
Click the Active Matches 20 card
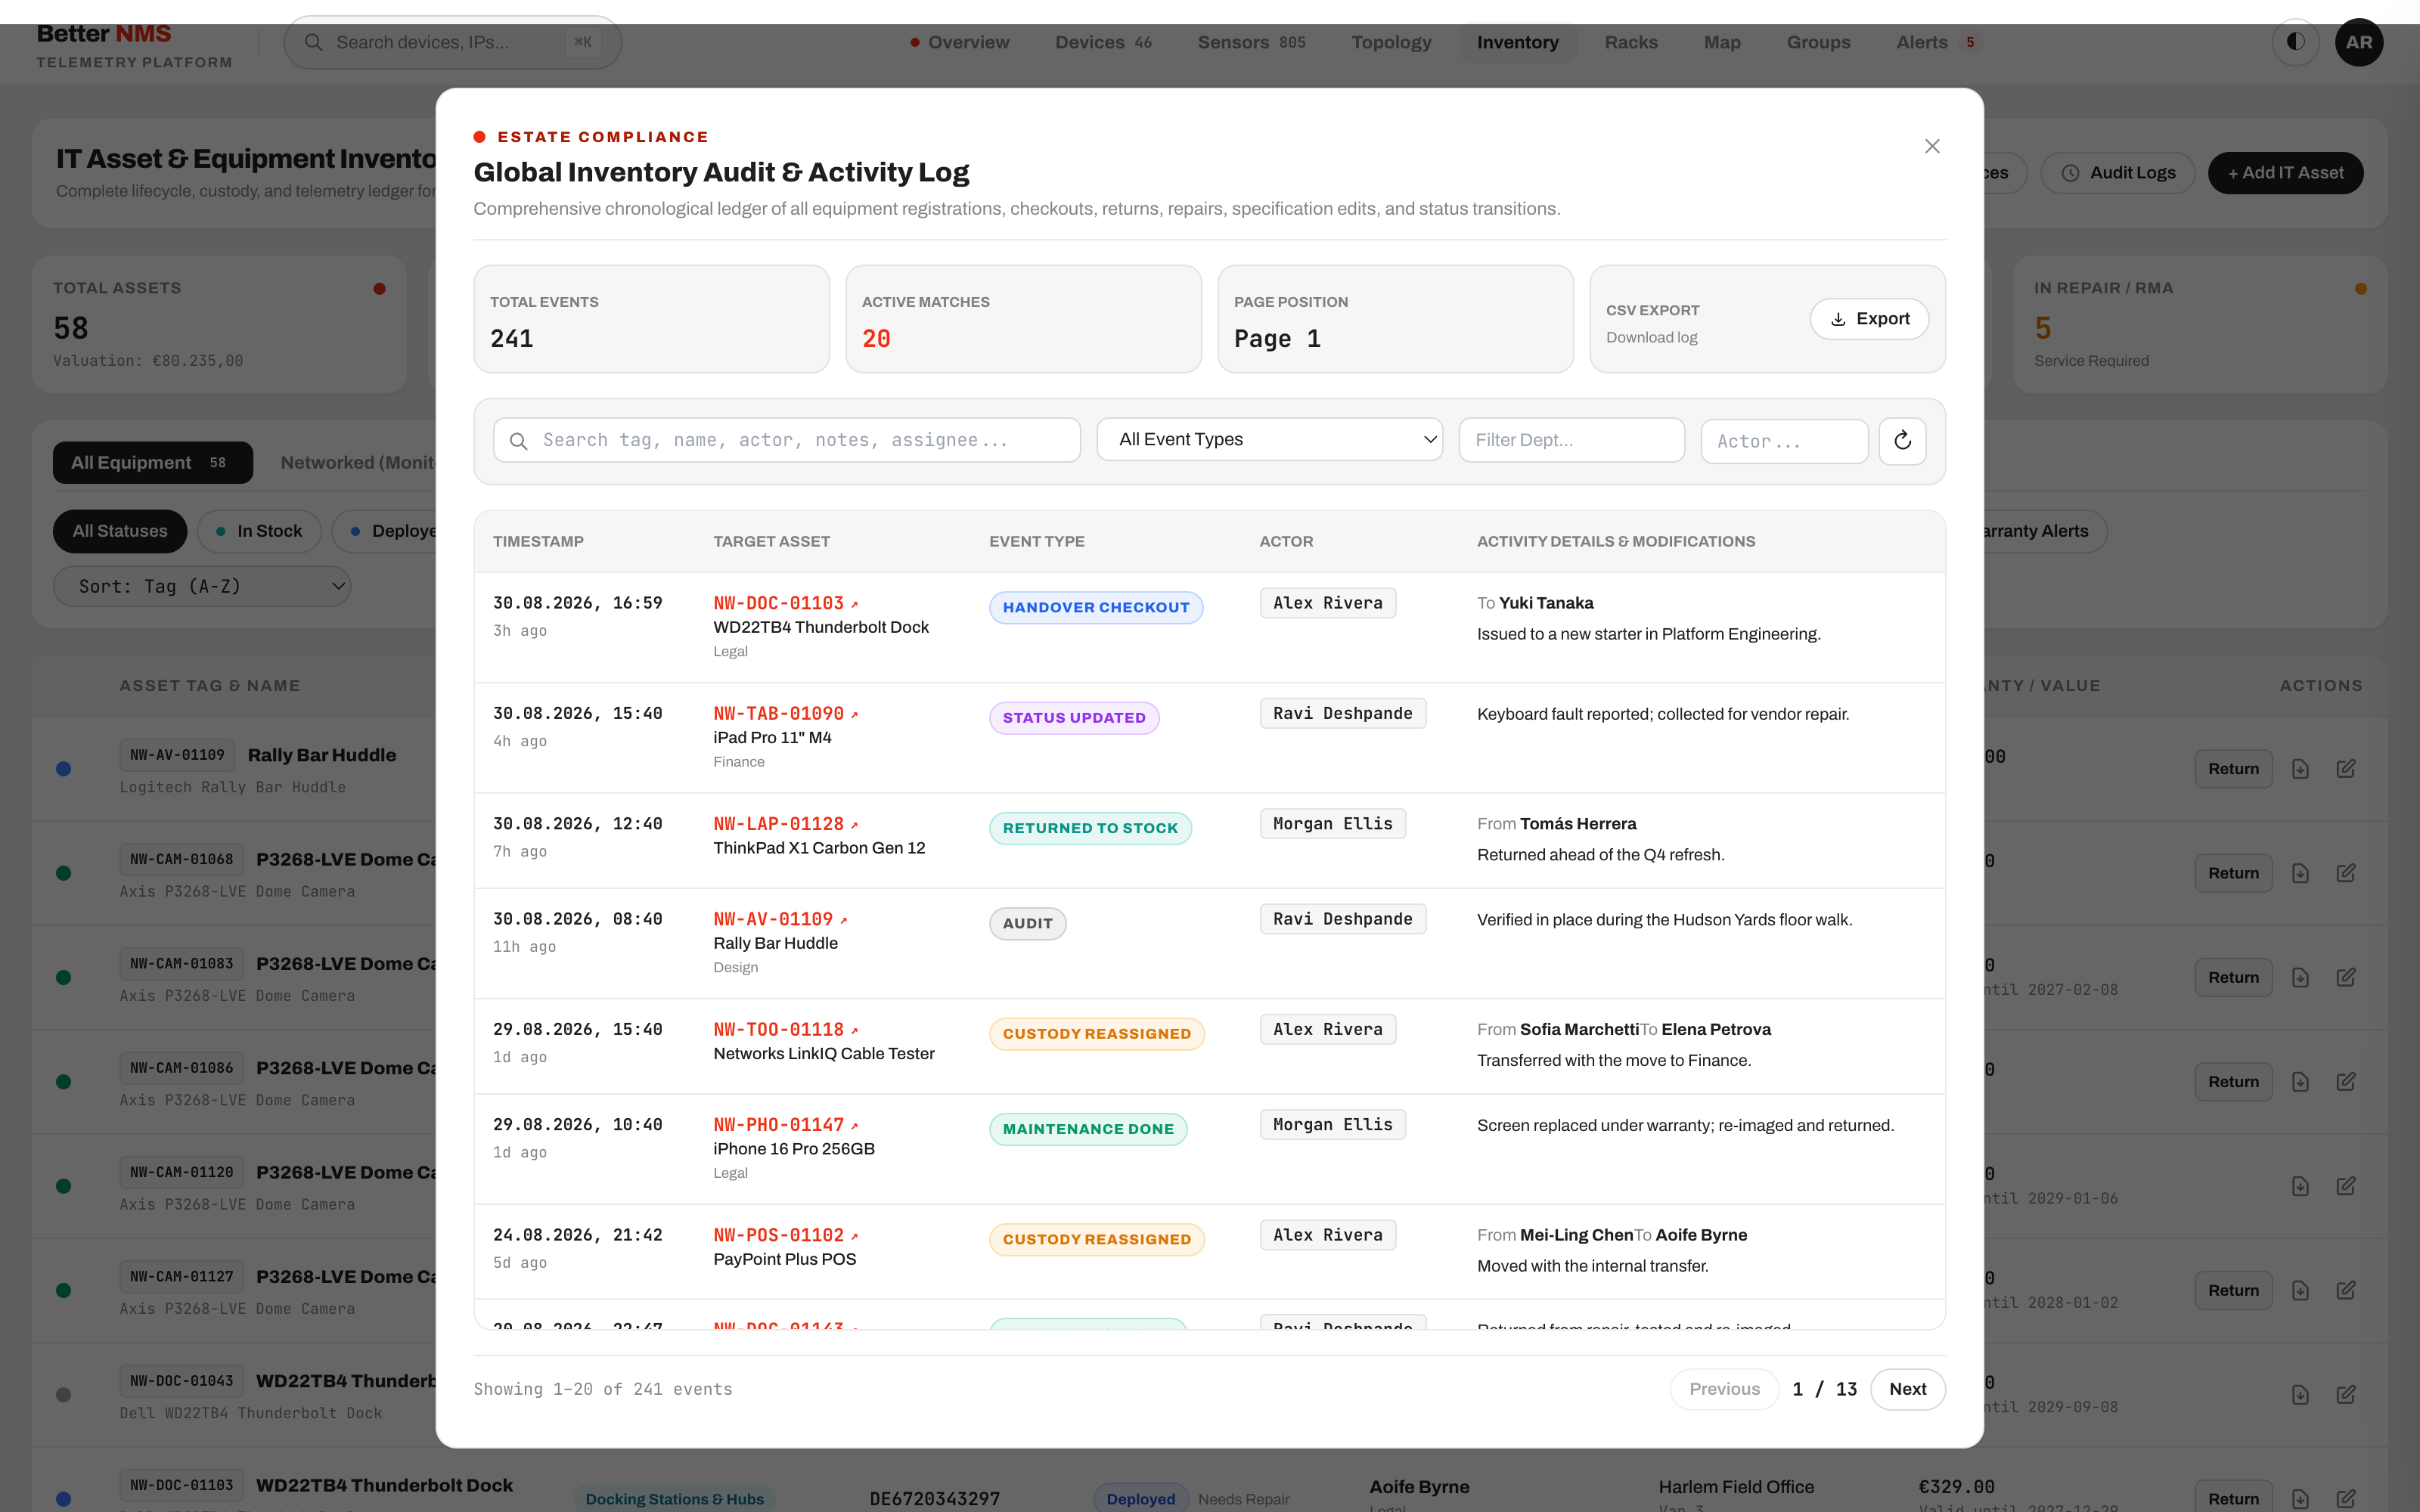(x=1023, y=319)
